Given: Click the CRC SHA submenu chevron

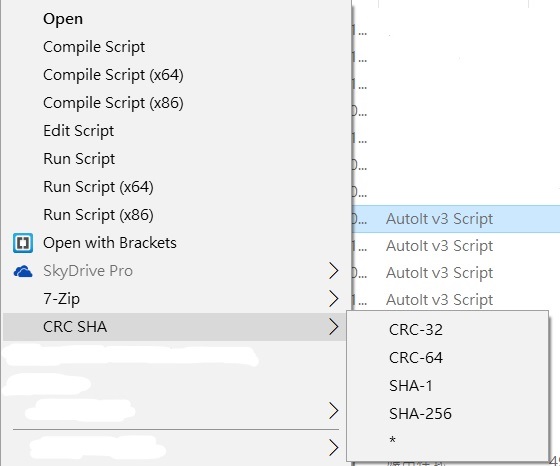Looking at the screenshot, I should 333,327.
